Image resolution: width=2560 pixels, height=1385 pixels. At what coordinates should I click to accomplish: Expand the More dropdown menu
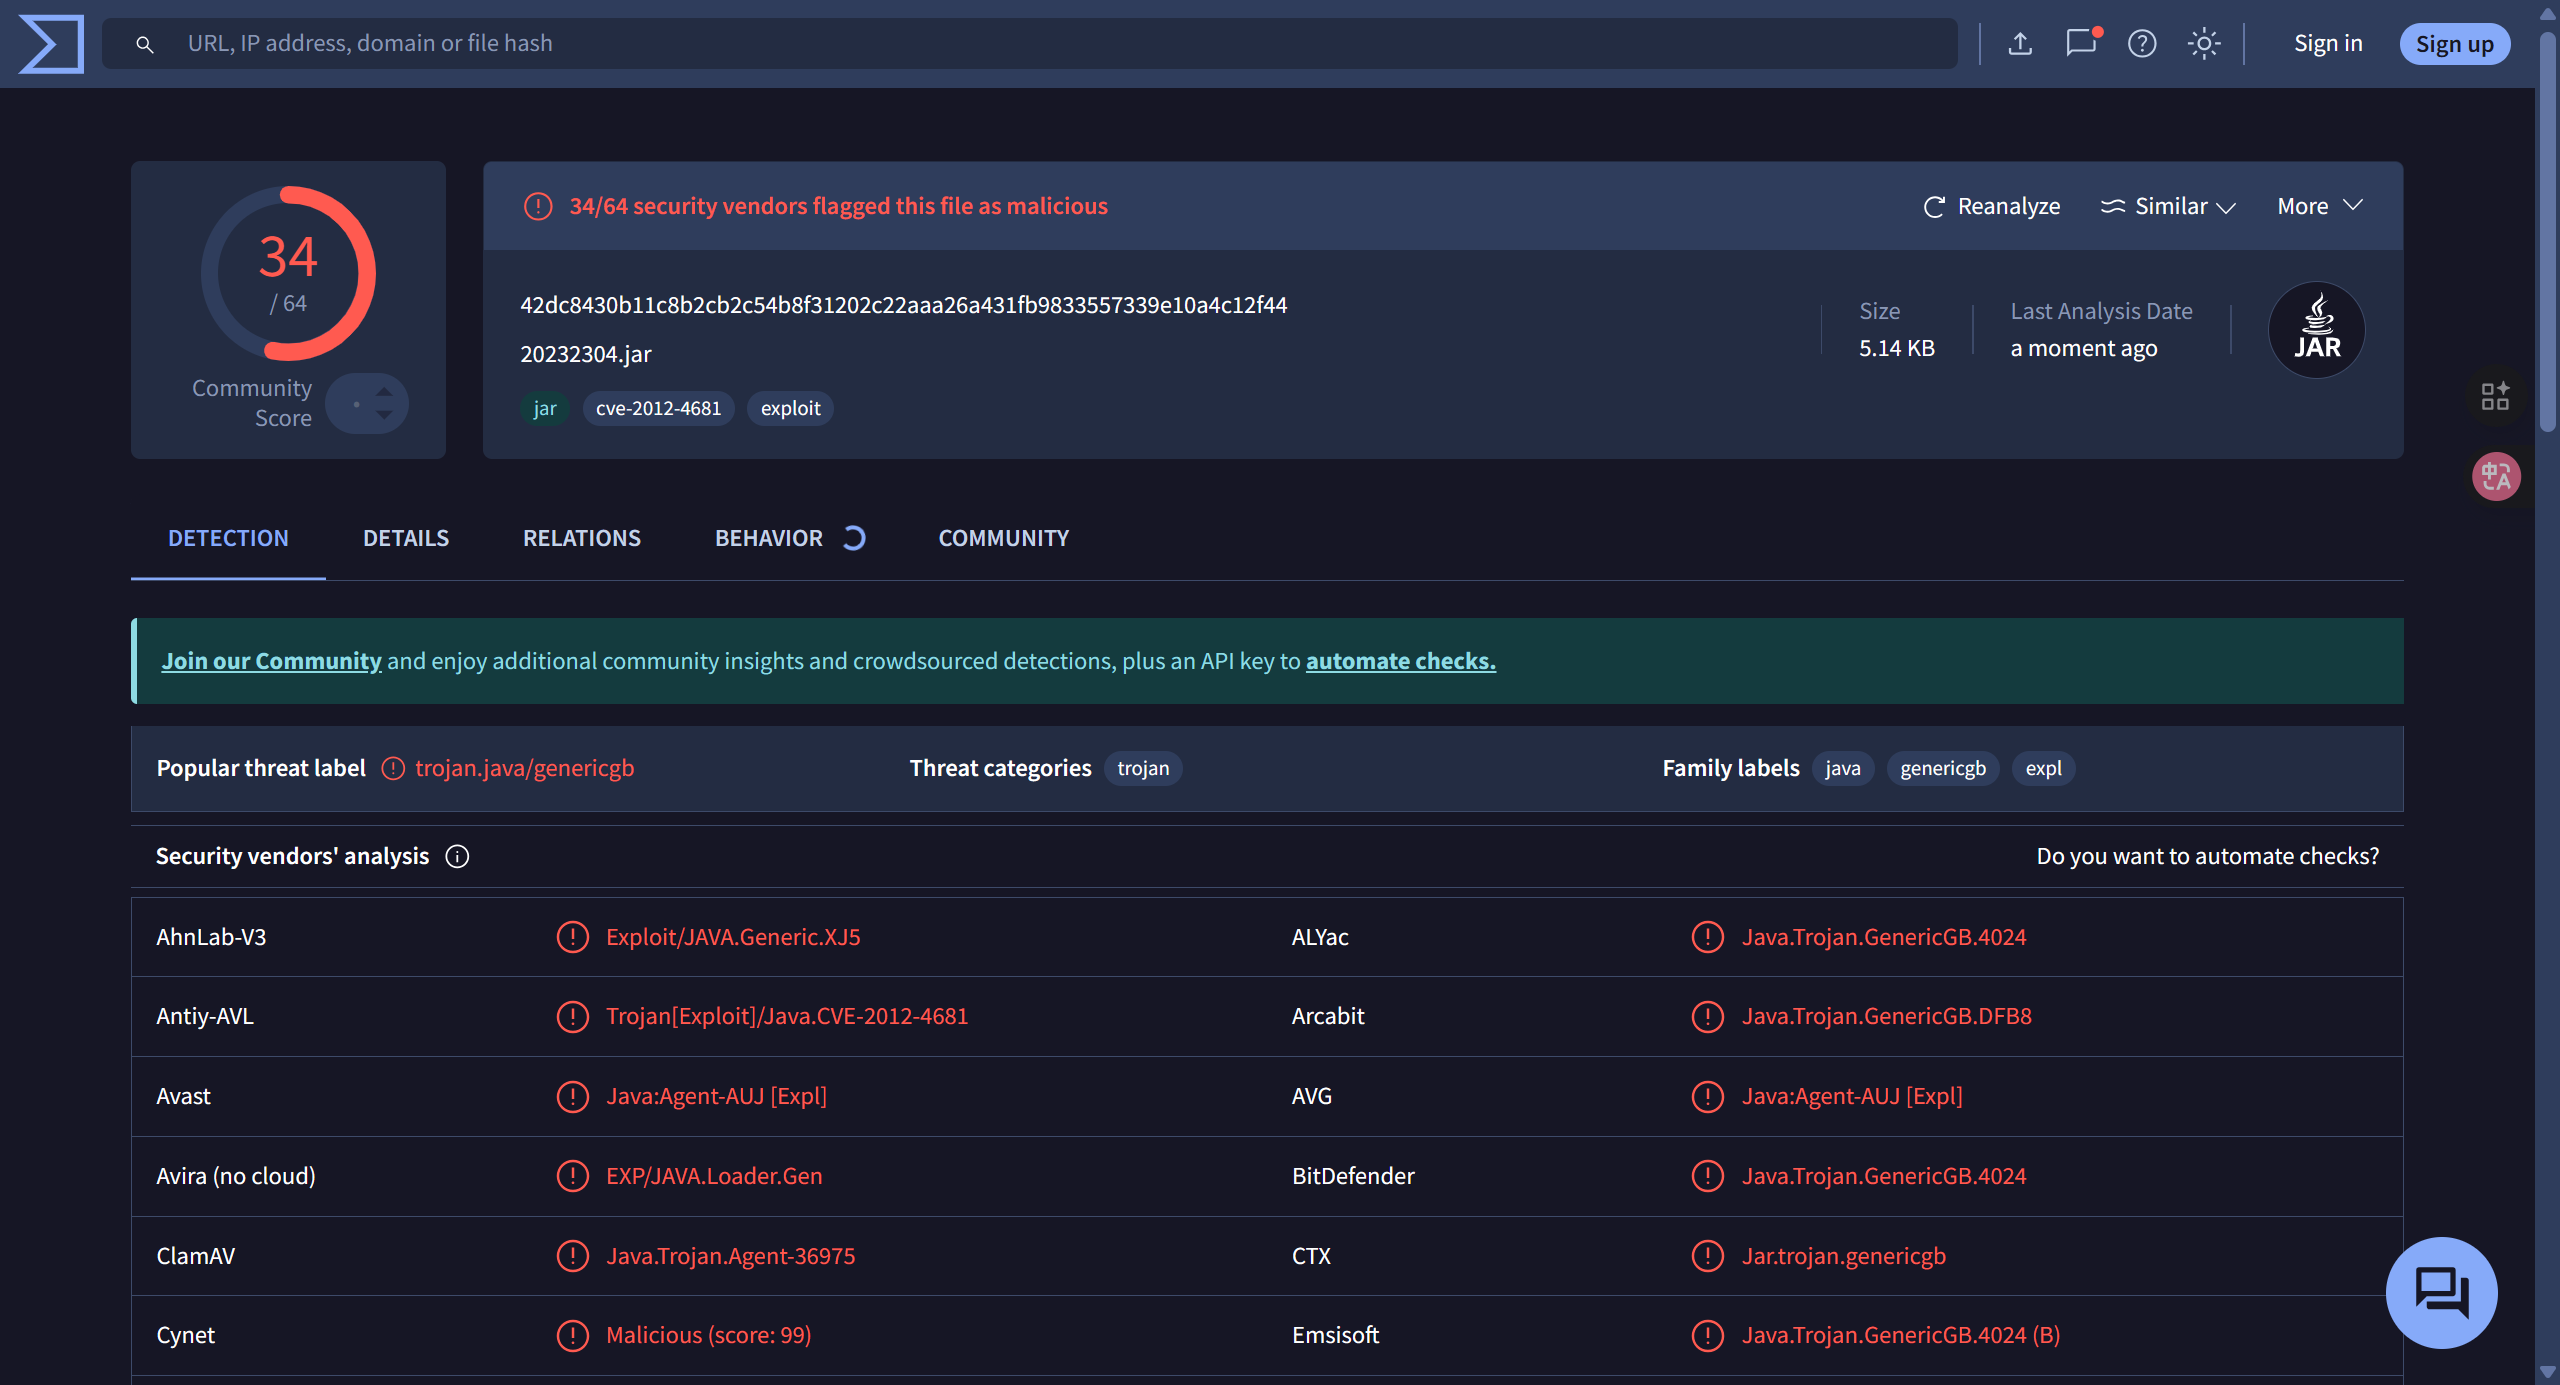point(2320,206)
